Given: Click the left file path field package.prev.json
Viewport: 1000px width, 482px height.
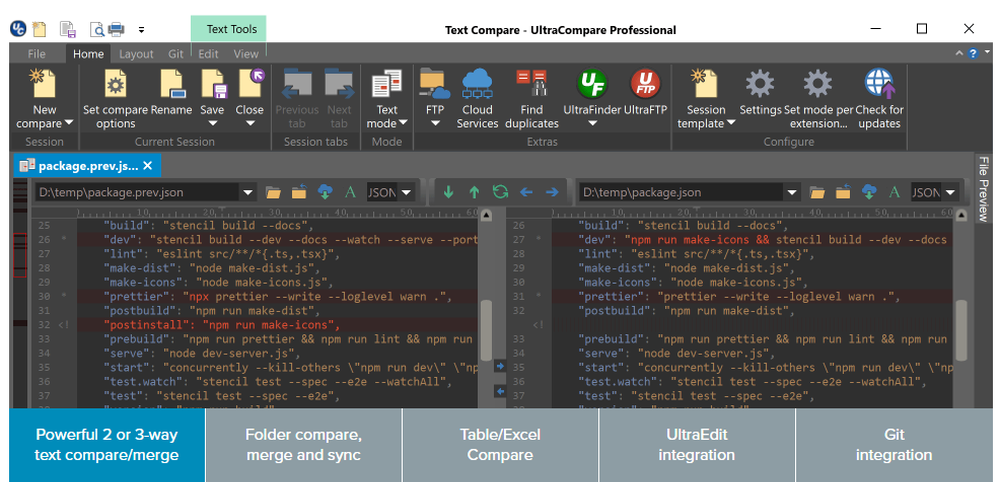Looking at the screenshot, I should click(x=136, y=192).
